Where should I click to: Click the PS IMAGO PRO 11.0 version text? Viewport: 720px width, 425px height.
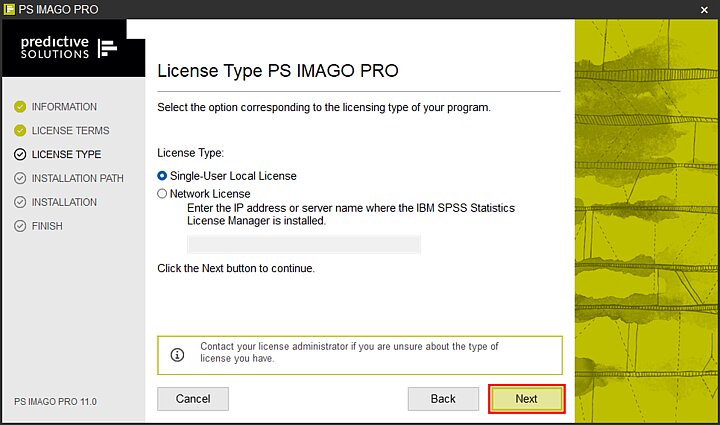(55, 402)
